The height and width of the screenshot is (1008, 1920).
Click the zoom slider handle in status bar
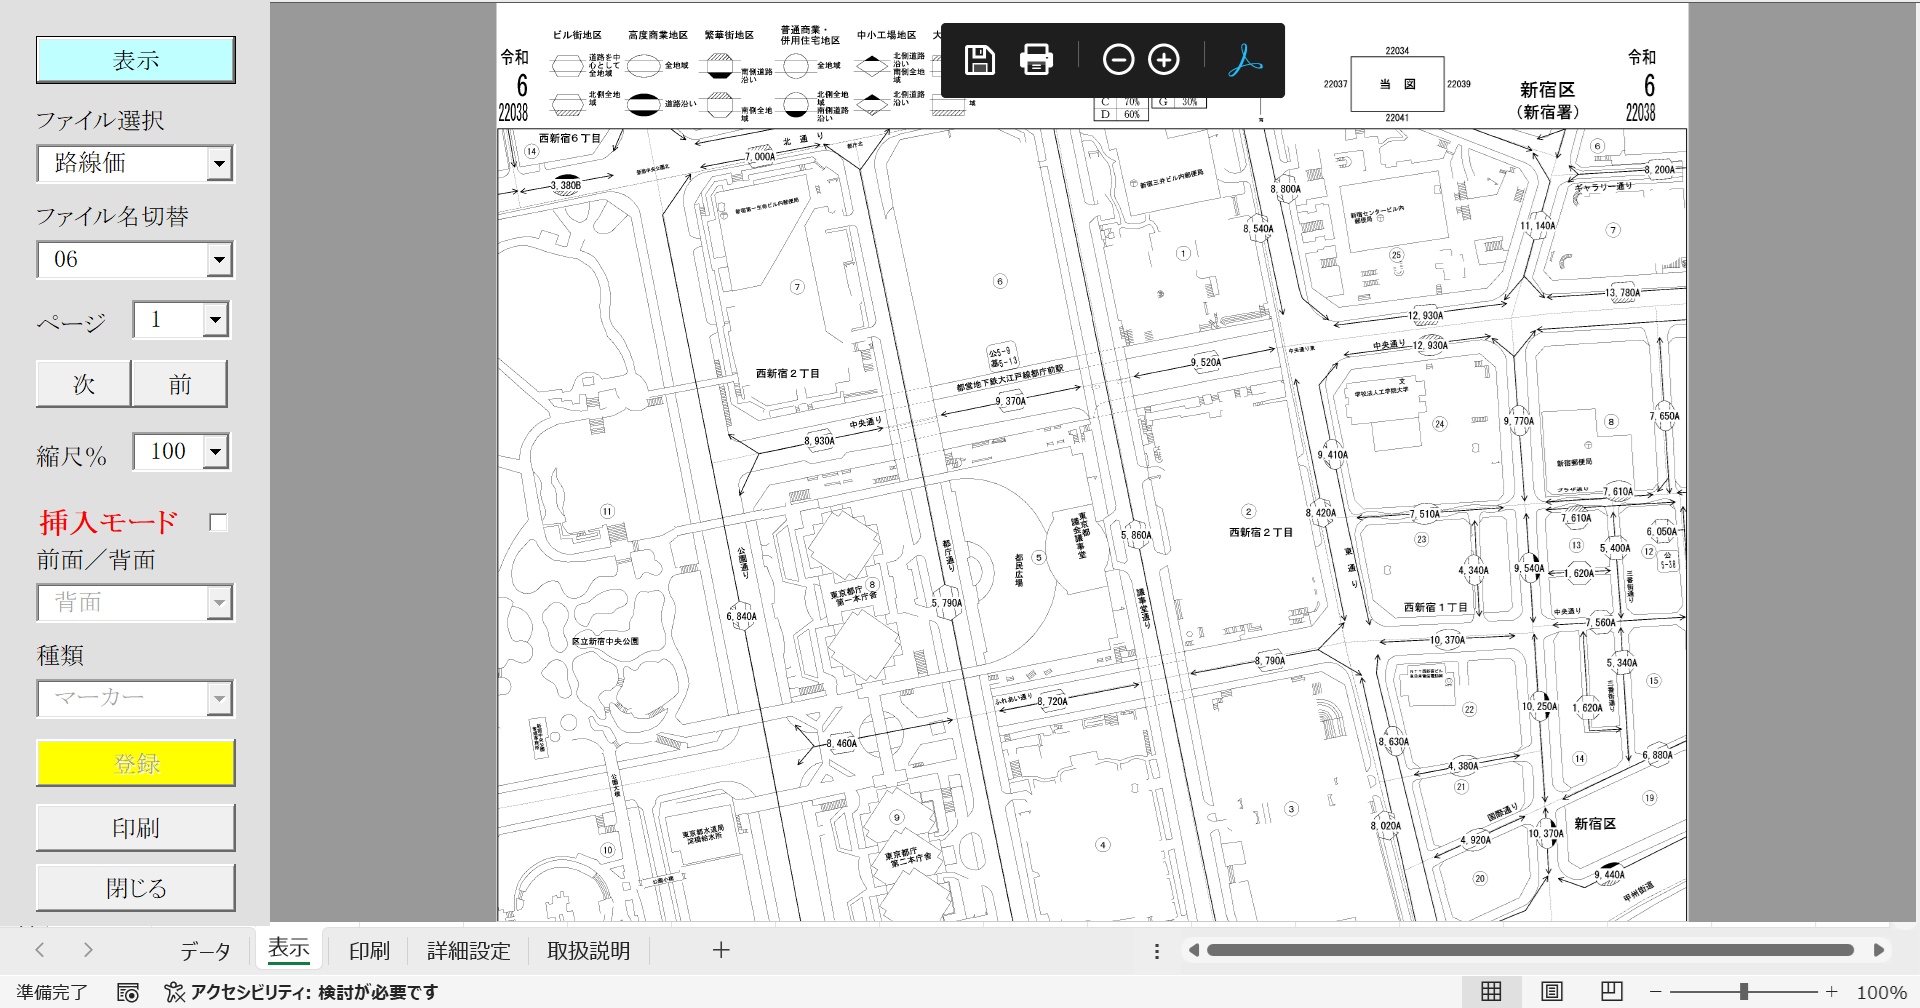pyautogui.click(x=1743, y=991)
